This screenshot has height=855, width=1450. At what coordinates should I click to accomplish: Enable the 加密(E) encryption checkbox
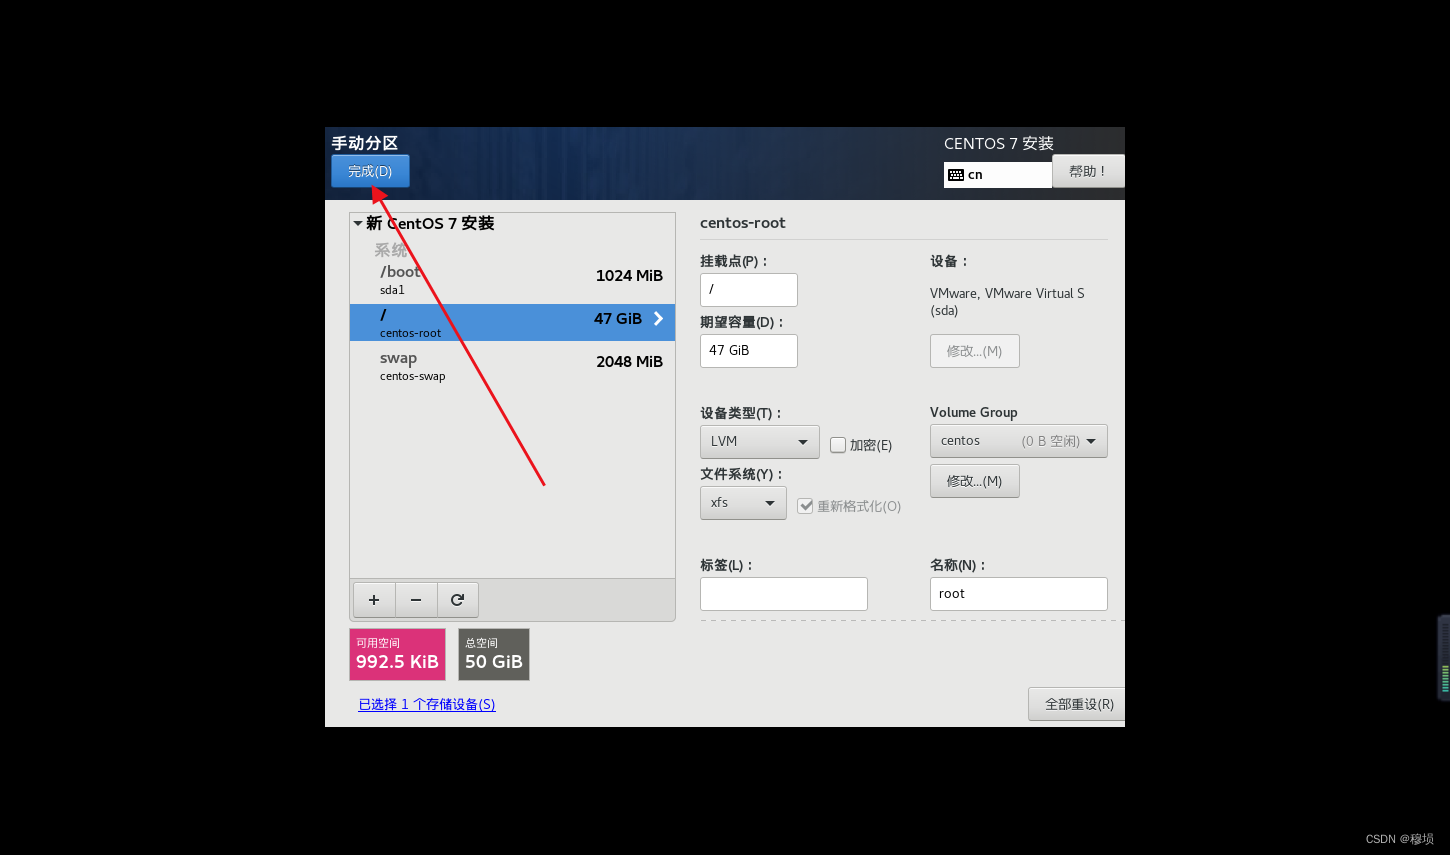838,445
